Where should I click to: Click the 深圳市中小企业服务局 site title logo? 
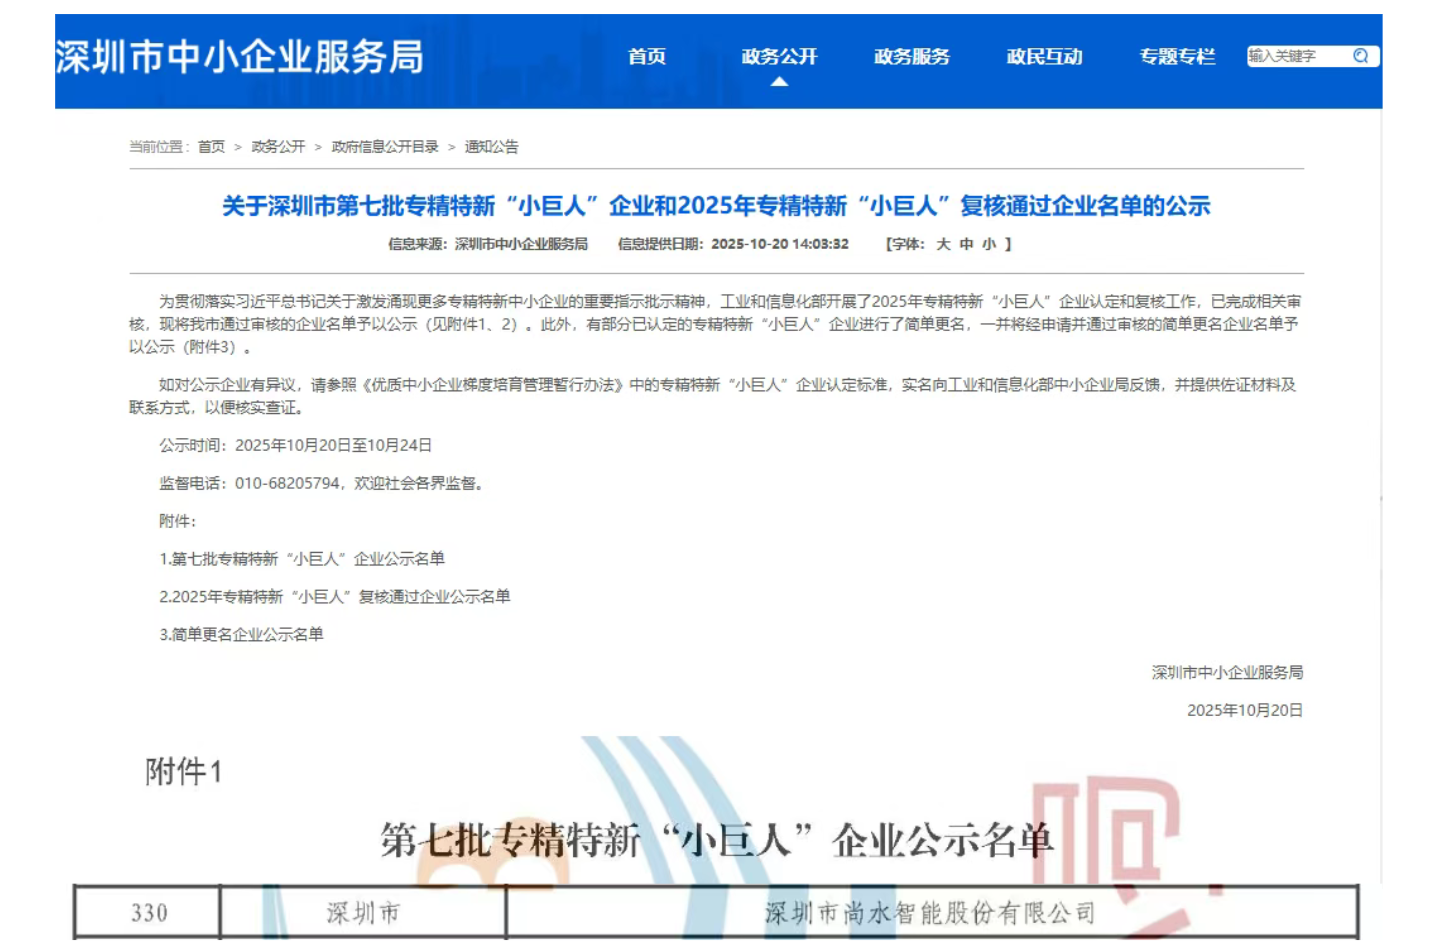pos(240,57)
